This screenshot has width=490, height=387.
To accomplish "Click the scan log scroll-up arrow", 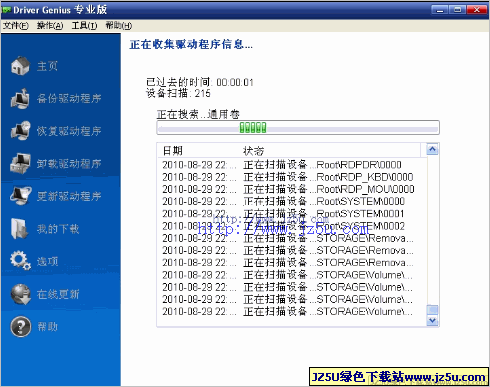I will 432,150.
